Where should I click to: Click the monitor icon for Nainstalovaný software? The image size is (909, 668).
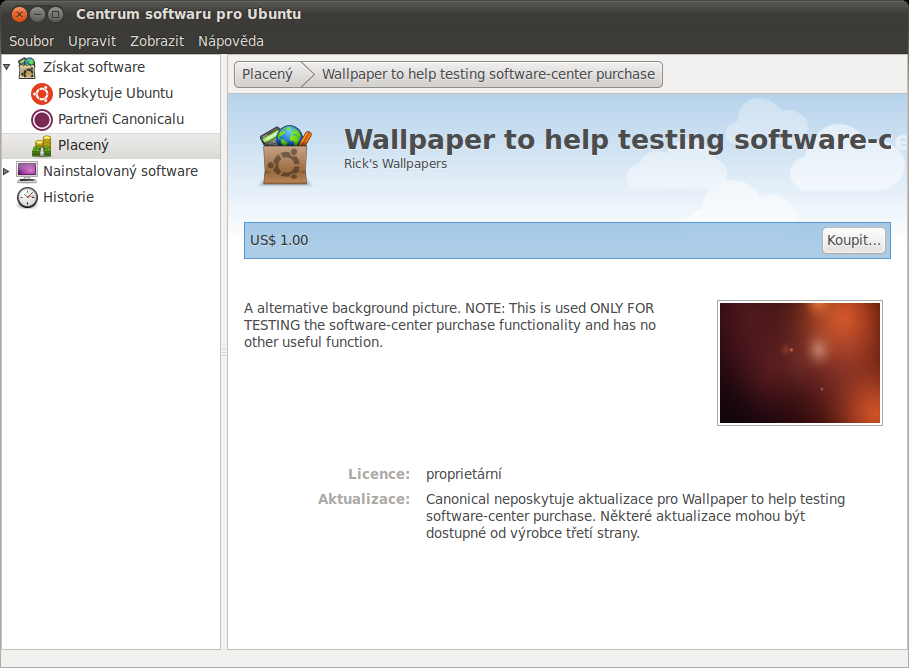(x=27, y=171)
